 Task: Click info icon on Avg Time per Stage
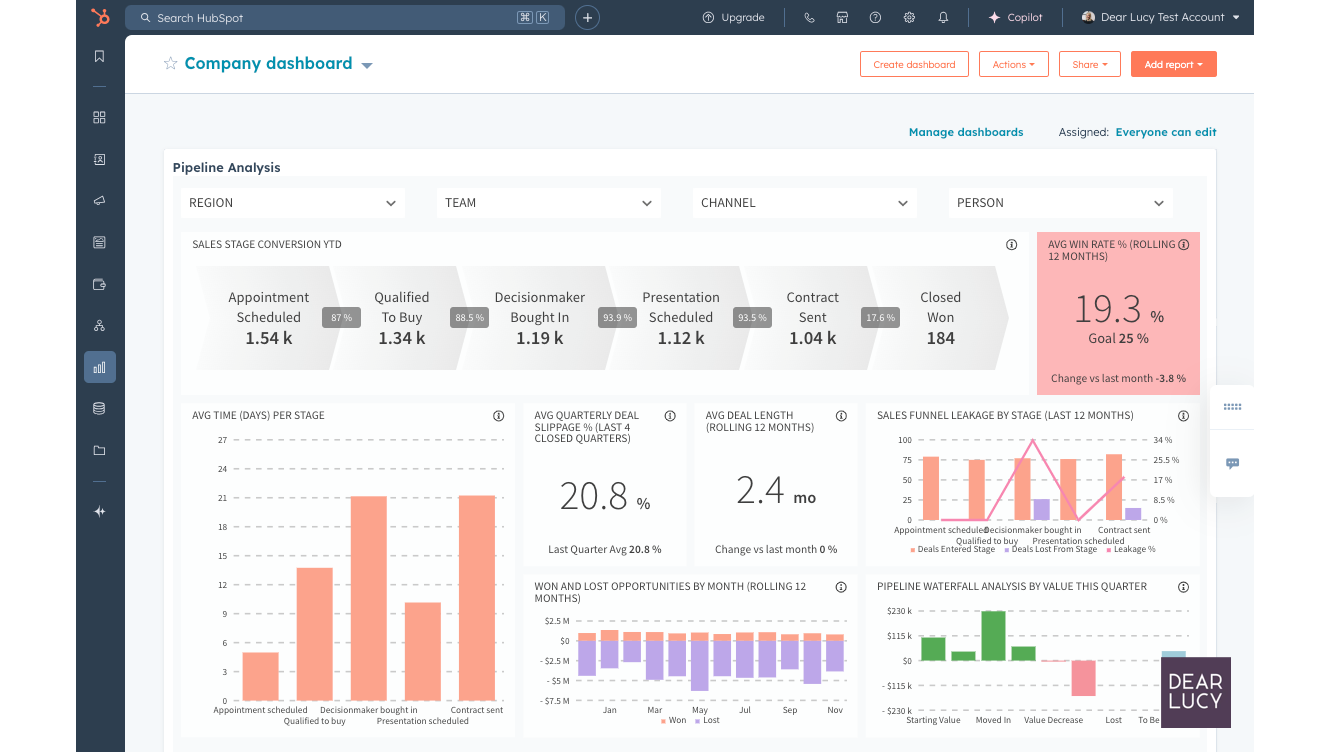pos(498,416)
